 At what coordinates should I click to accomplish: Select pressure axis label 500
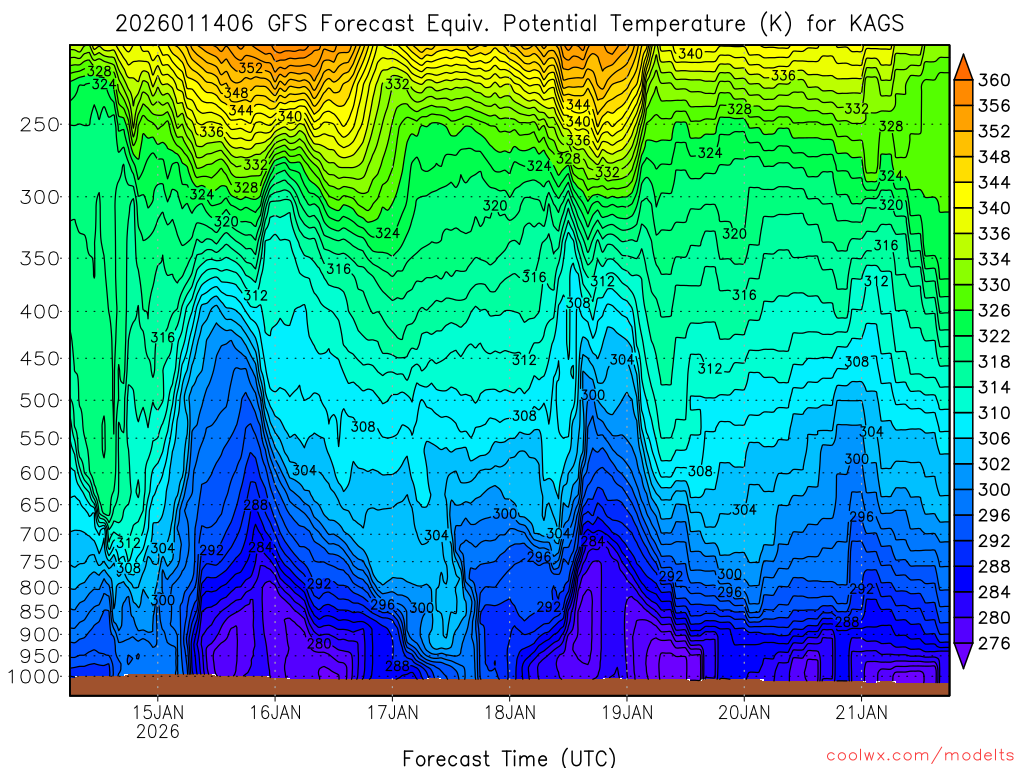point(39,400)
